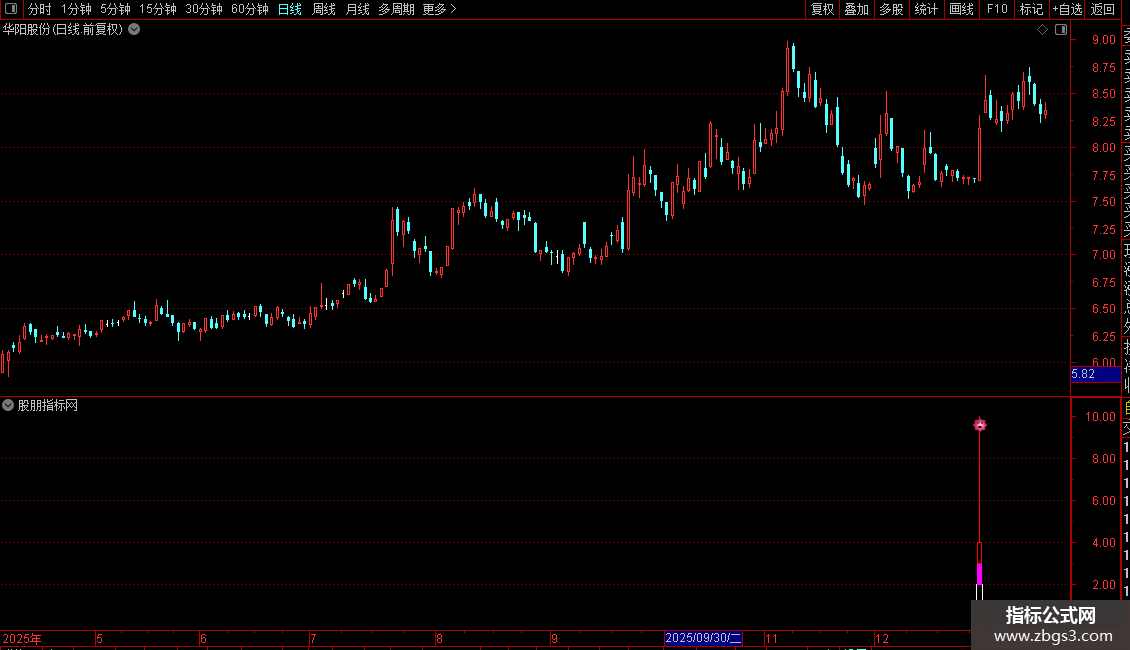Select the 15分钟 period
1130x650 pixels.
click(157, 9)
